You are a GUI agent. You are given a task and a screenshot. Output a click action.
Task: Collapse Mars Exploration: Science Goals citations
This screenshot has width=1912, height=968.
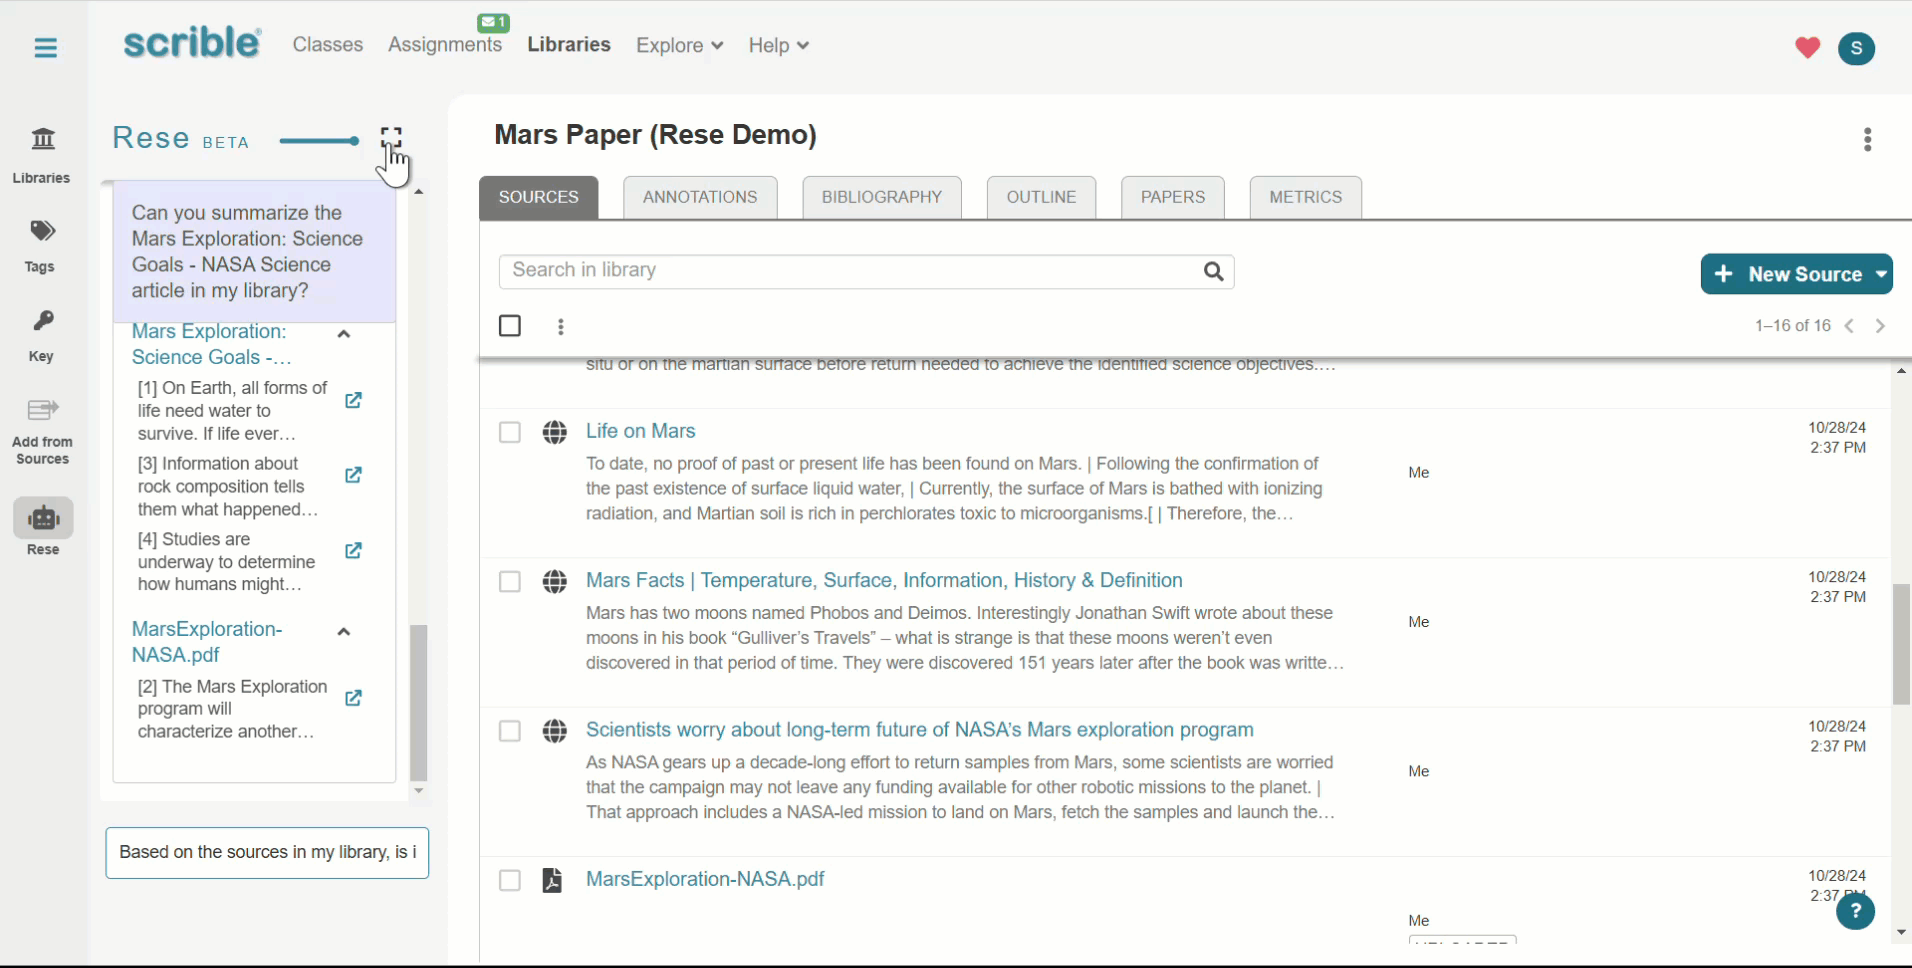coord(344,334)
